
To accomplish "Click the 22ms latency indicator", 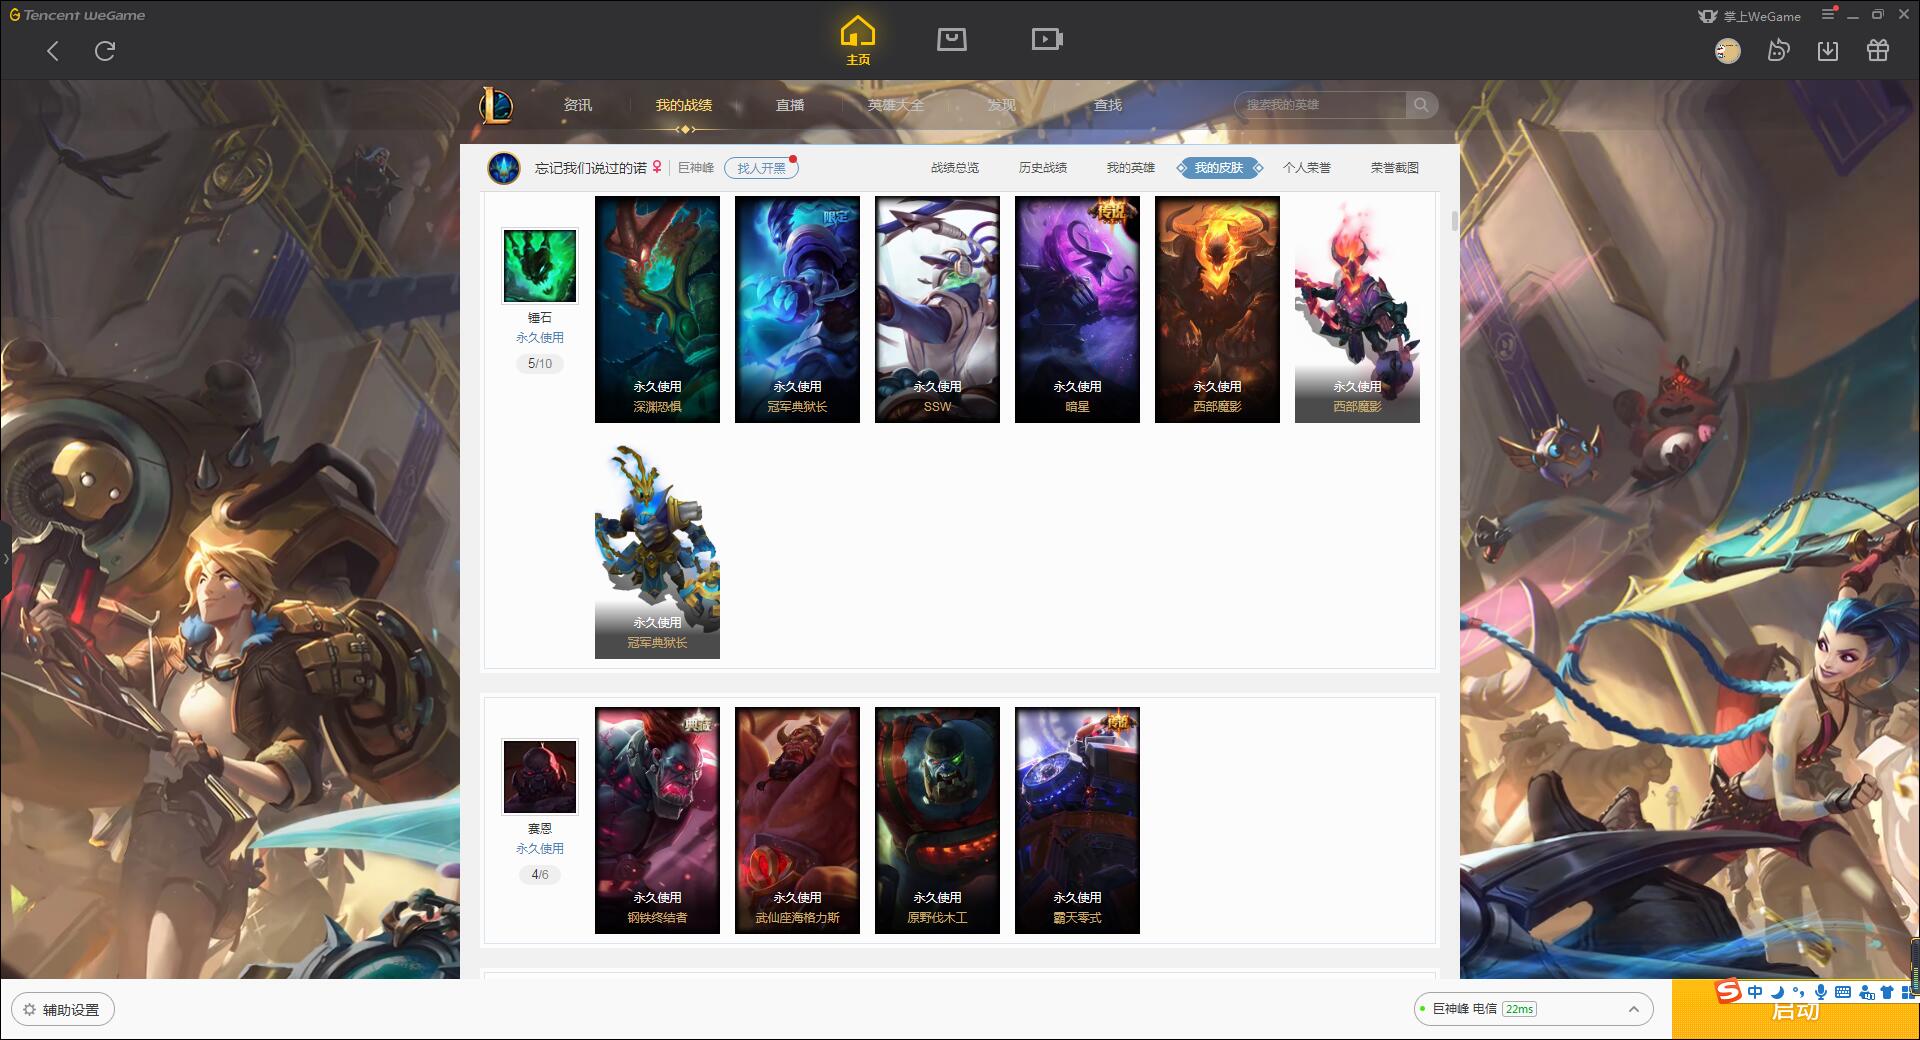I will (1519, 1009).
